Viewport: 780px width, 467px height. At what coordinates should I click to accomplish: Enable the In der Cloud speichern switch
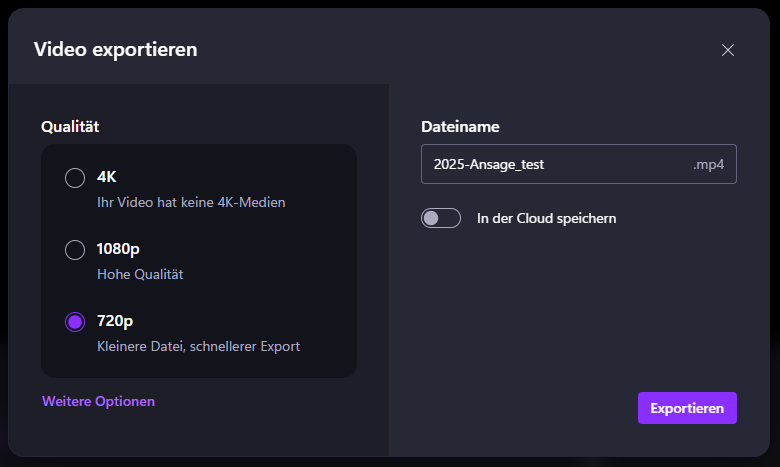tap(441, 218)
